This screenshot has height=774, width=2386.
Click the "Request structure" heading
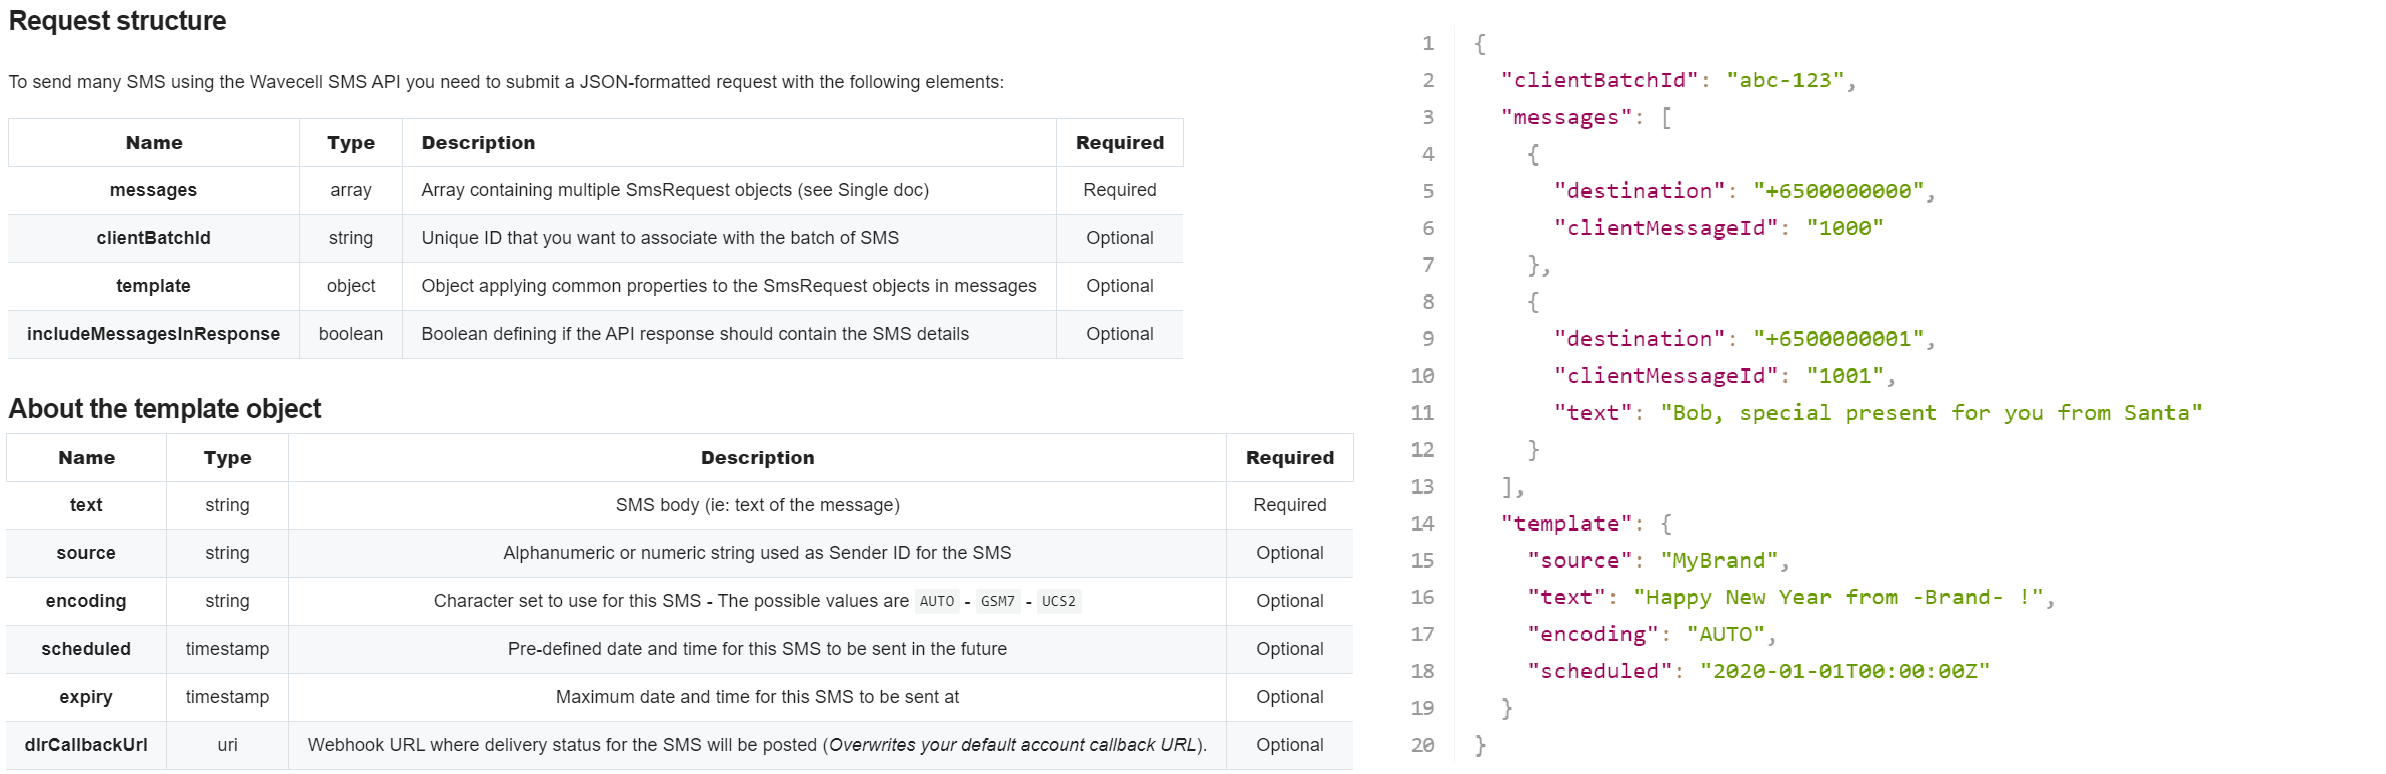click(117, 21)
